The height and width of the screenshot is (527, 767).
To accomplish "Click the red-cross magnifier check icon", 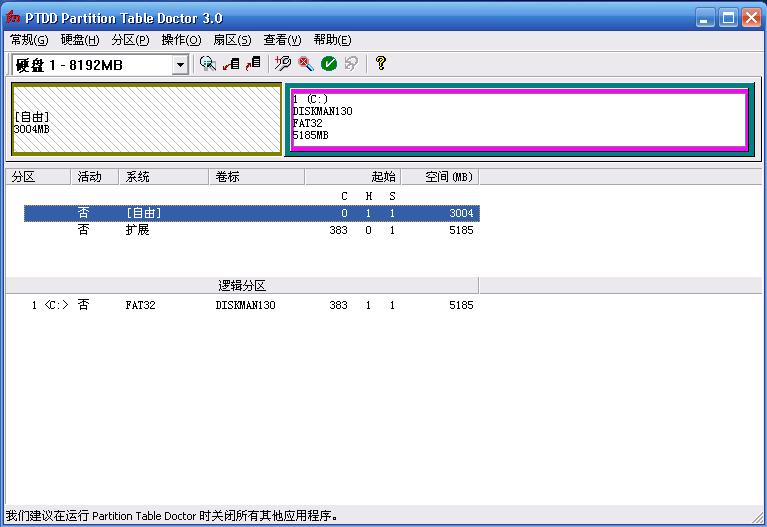I will (x=306, y=64).
